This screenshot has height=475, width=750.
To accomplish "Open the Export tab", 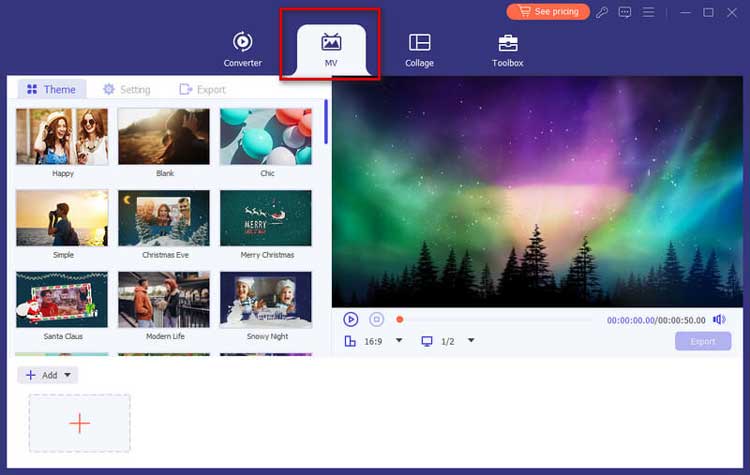I will [x=202, y=89].
